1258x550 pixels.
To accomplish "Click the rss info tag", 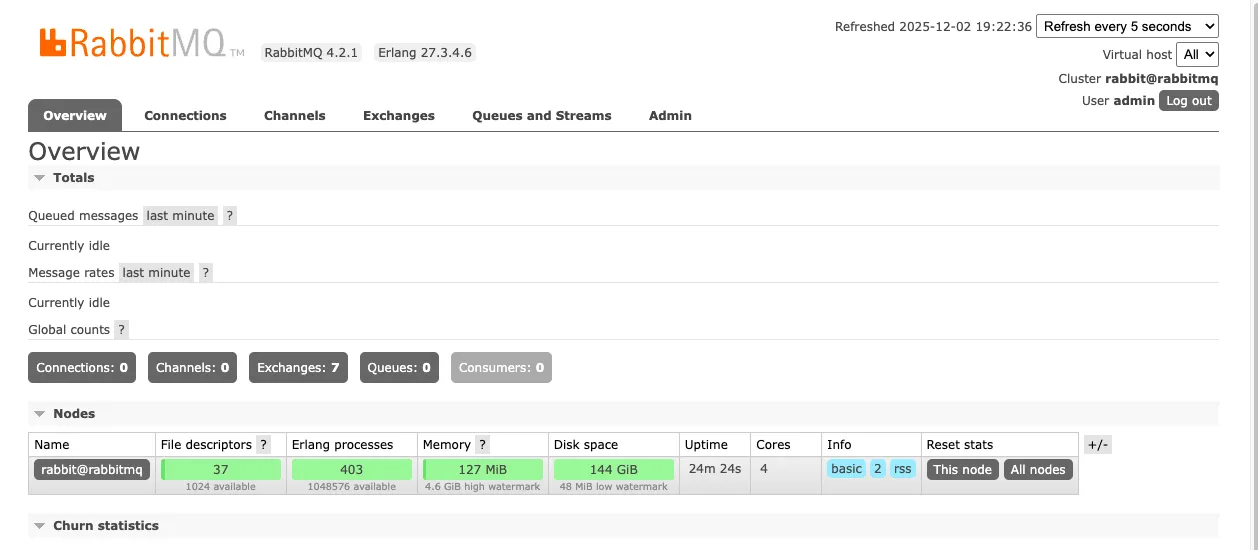I will click(x=903, y=469).
